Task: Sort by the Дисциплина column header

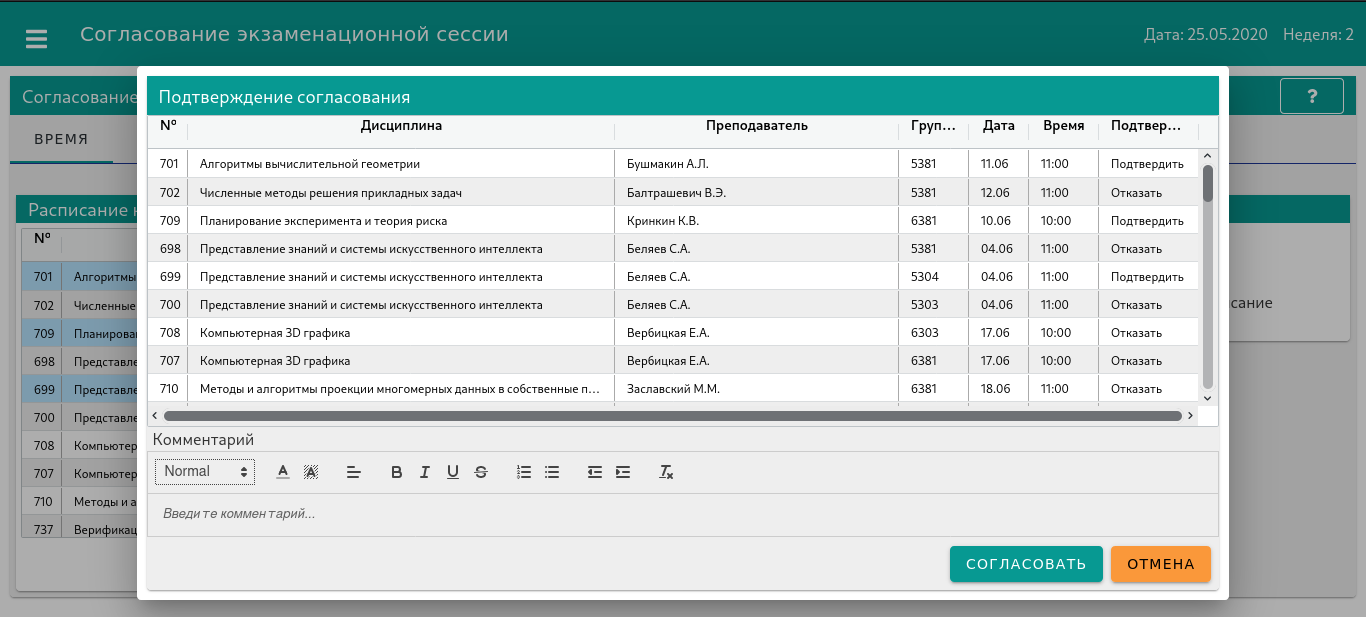Action: coord(401,126)
